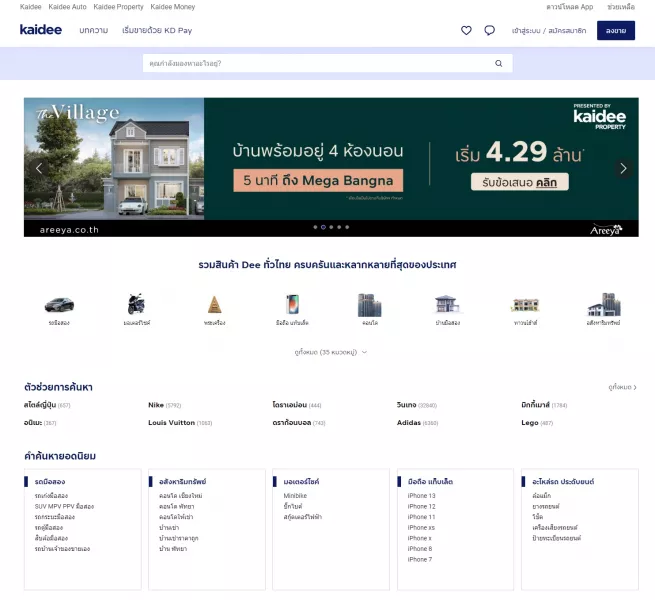Open the ดาวน์โหลด App link
The height and width of the screenshot is (600, 655).
coord(569,7)
